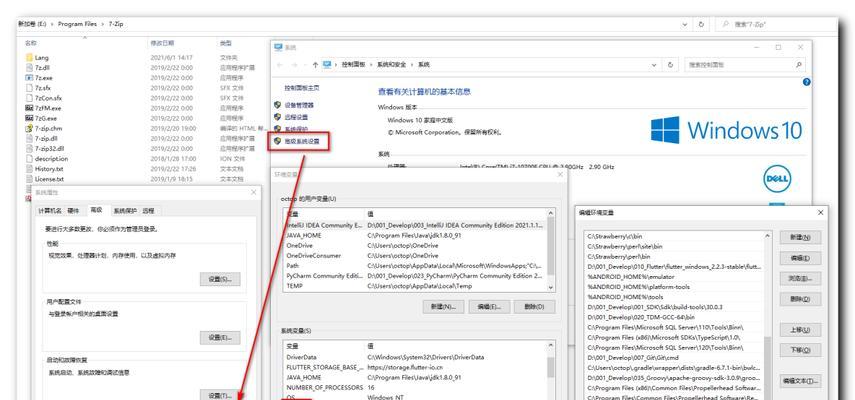Select the History.txt file icon

tap(29, 169)
